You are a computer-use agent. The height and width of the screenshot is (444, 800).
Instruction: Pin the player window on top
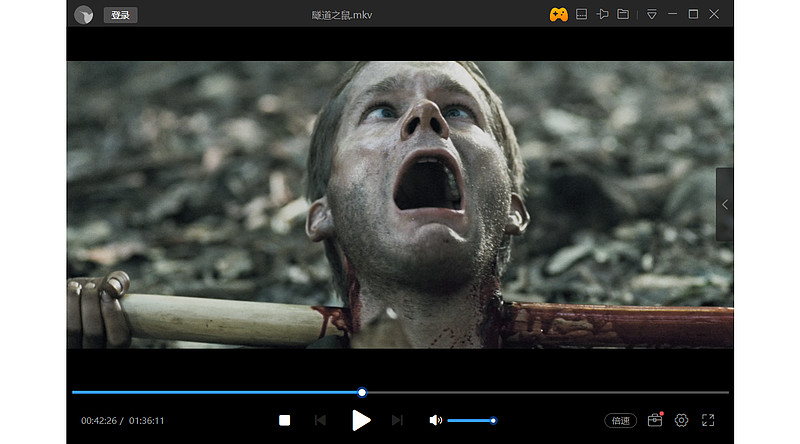pos(603,14)
